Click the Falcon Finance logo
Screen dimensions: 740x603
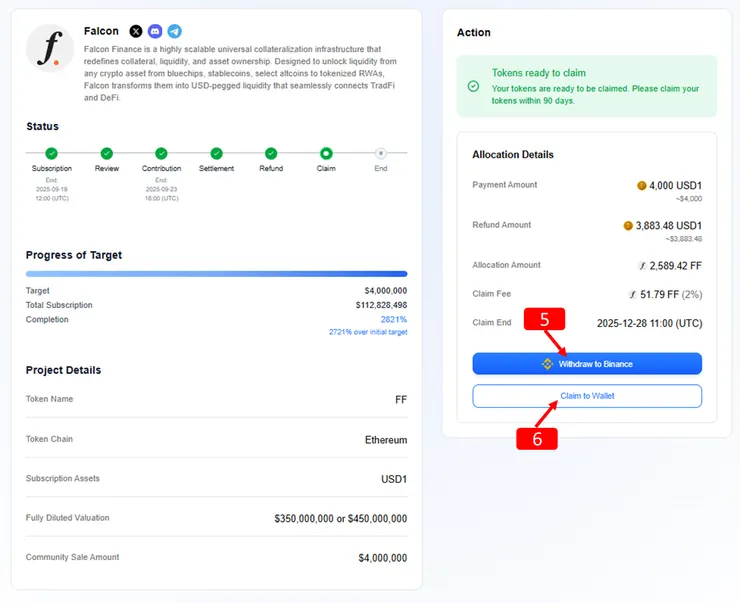coord(50,49)
